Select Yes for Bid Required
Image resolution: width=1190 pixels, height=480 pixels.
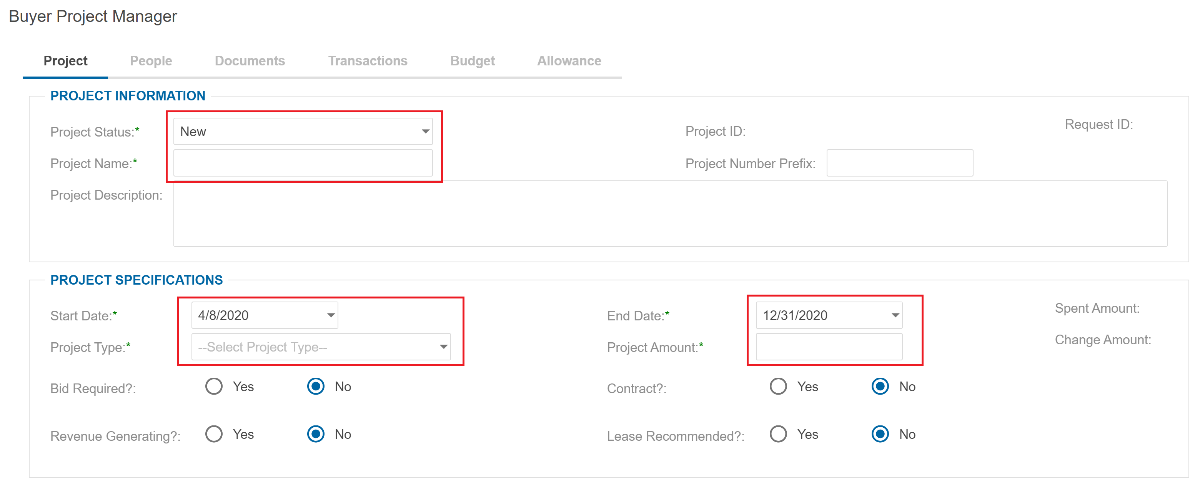tap(214, 387)
